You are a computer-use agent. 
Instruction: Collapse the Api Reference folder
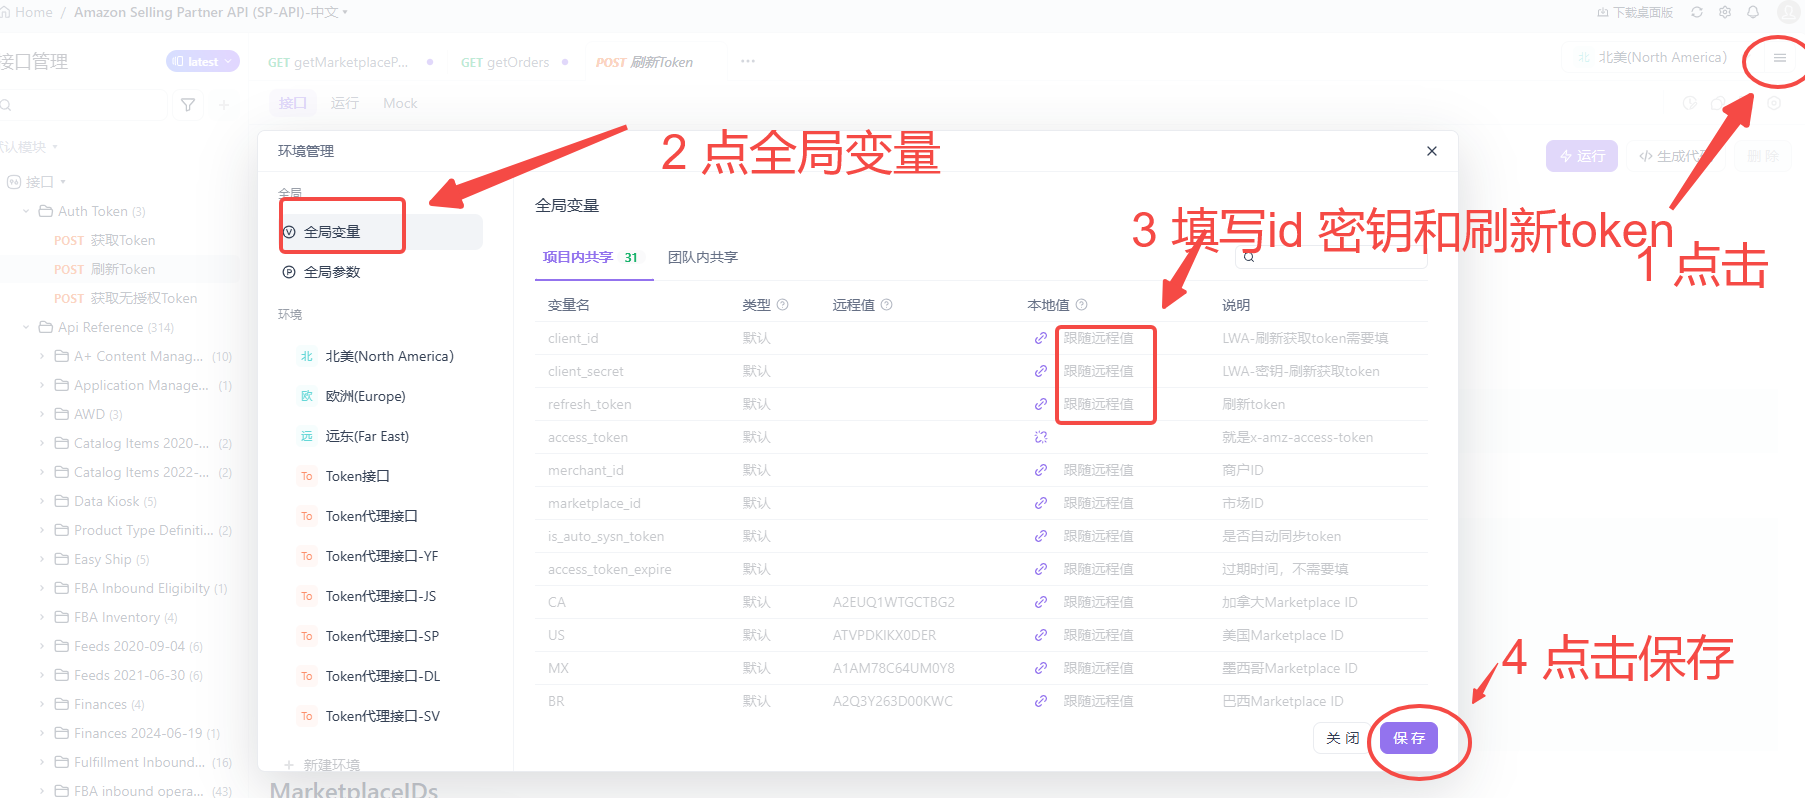(26, 327)
